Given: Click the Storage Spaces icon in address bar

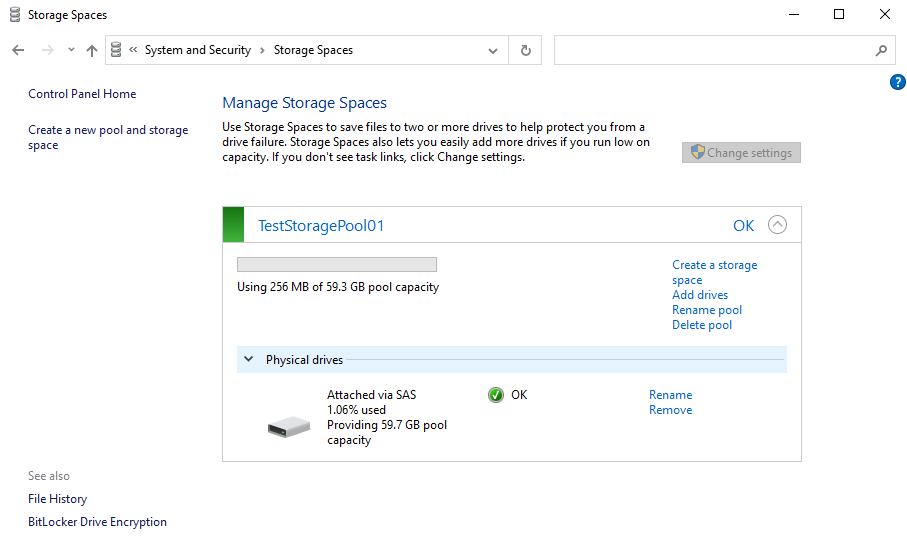Looking at the screenshot, I should (117, 50).
